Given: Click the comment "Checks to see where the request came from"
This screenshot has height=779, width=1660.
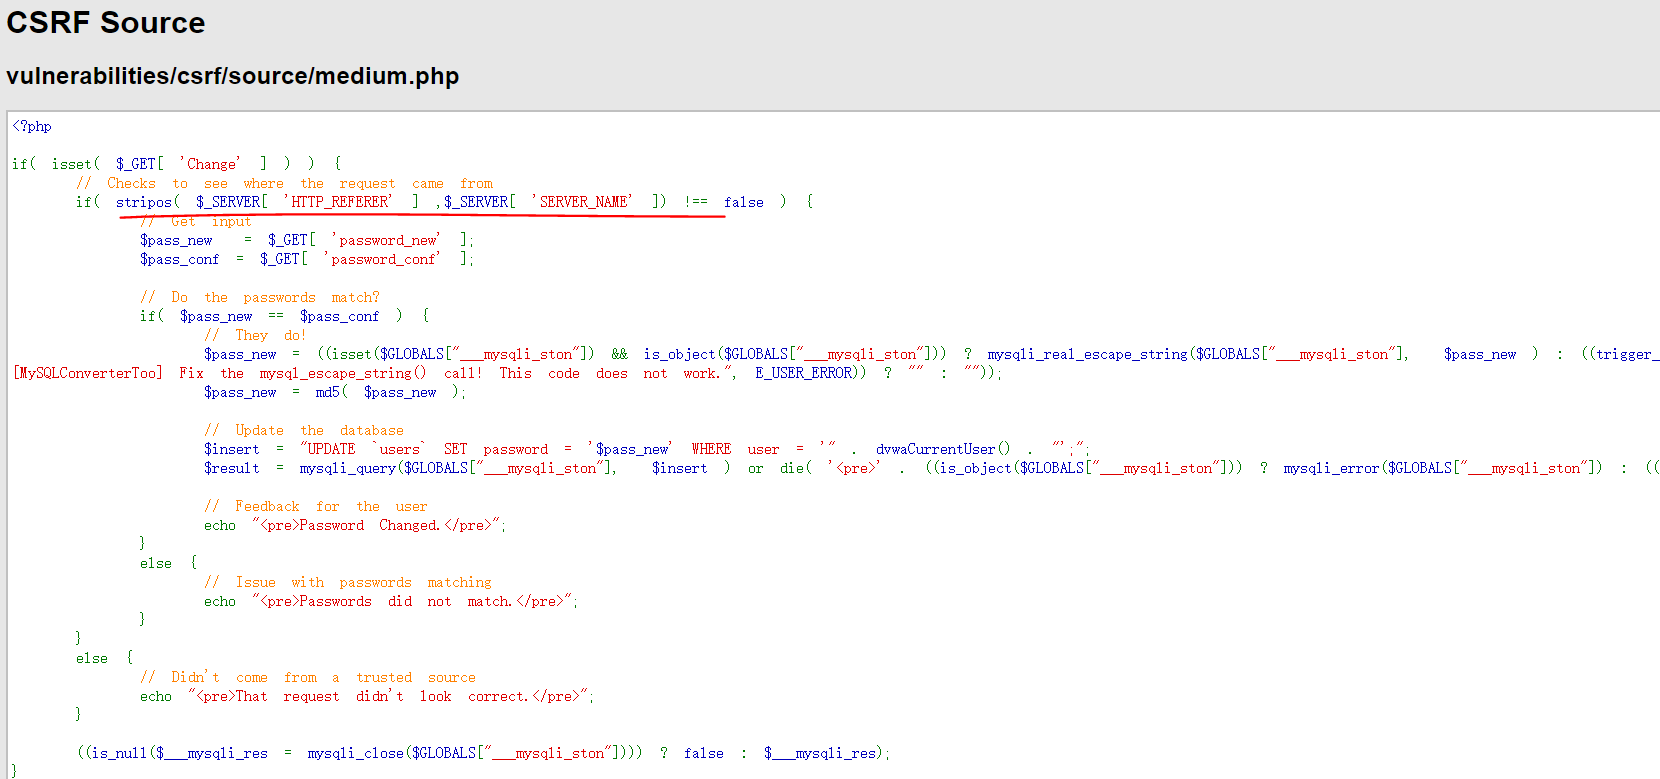Looking at the screenshot, I should tap(284, 184).
